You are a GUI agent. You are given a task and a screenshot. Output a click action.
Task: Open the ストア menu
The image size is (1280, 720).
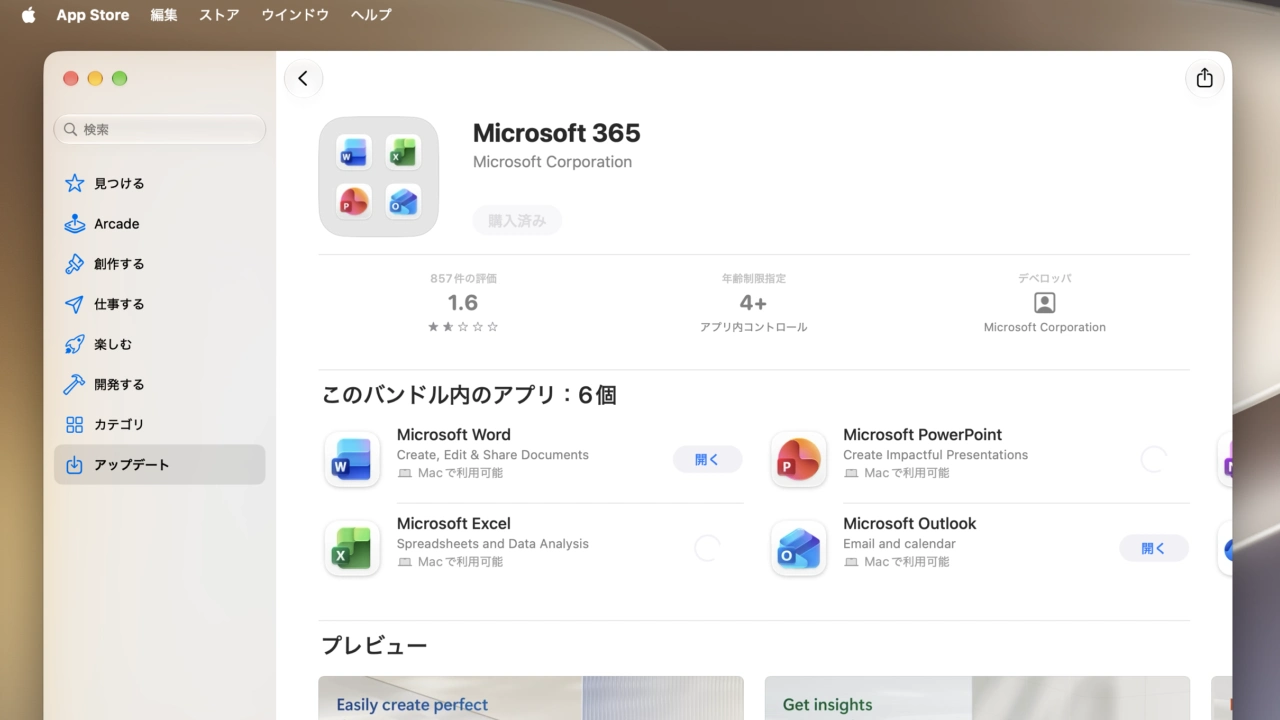coord(219,15)
